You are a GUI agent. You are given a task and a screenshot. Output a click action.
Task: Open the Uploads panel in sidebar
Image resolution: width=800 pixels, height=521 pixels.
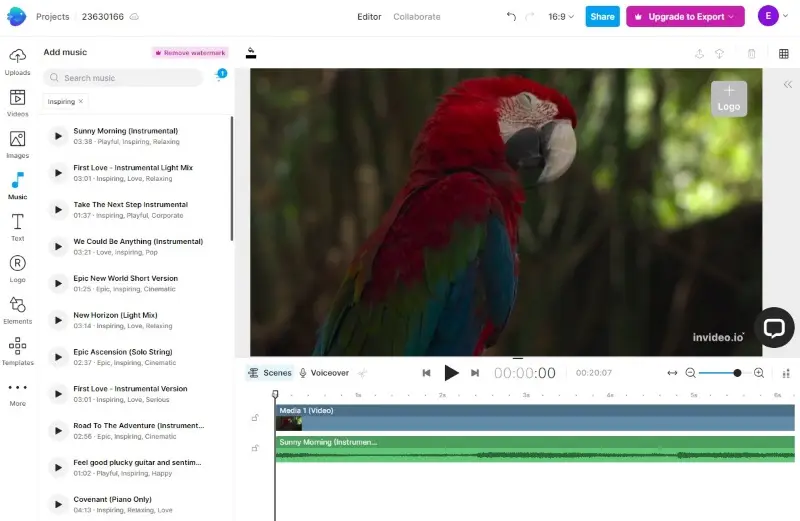pyautogui.click(x=17, y=60)
